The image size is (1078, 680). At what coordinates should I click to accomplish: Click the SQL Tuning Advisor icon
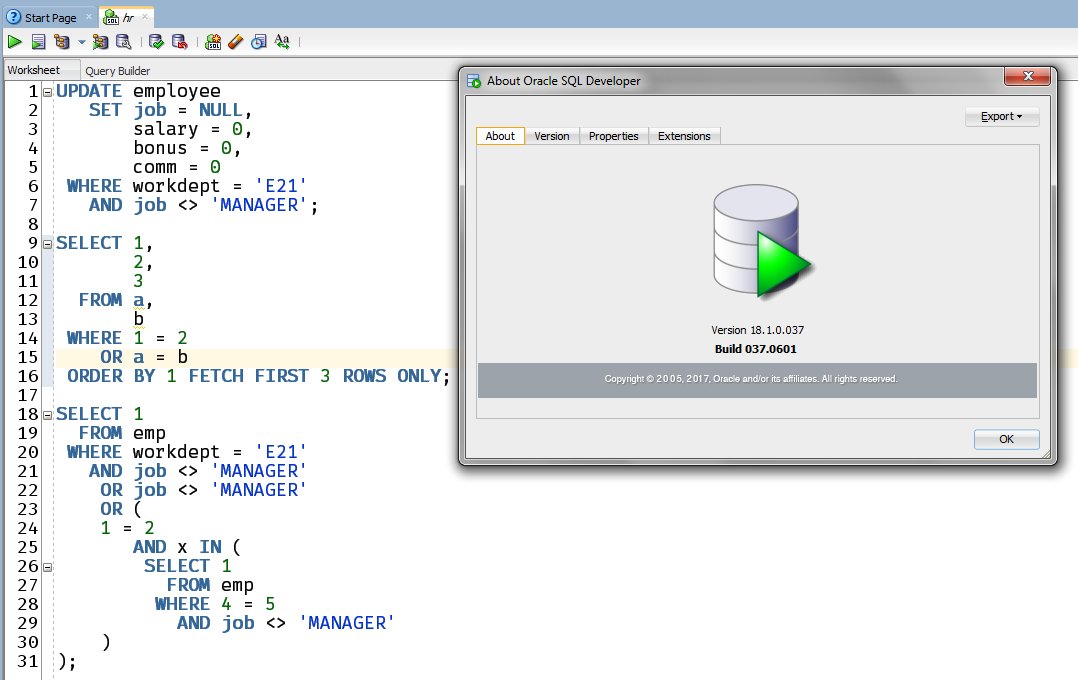(124, 42)
